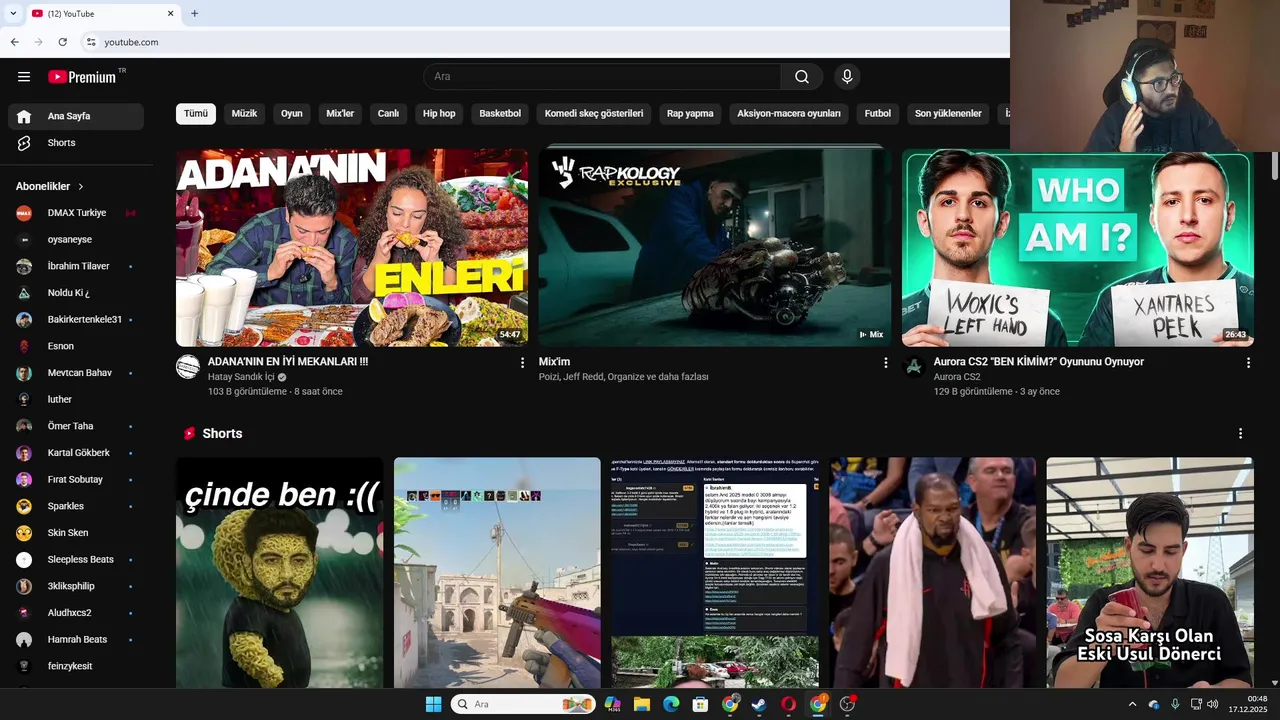Click Hatay Sandık İçi channel avatar
The height and width of the screenshot is (720, 1280).
(x=188, y=367)
